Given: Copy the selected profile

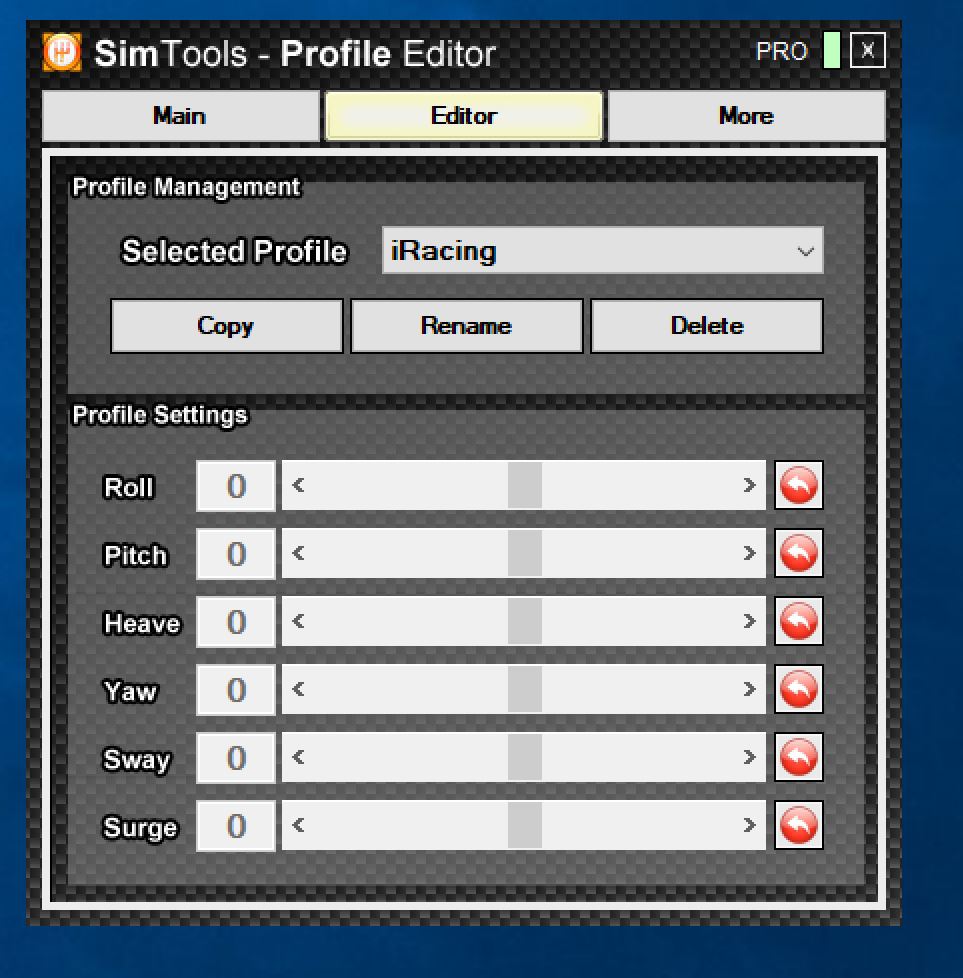Looking at the screenshot, I should 226,326.
